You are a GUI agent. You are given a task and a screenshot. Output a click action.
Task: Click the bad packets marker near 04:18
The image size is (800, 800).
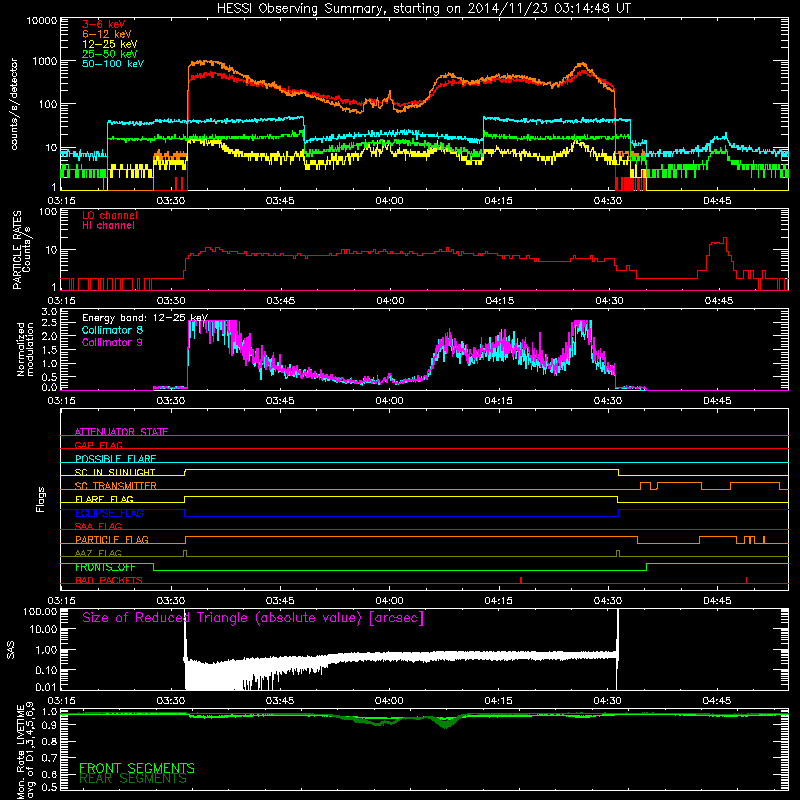click(521, 580)
